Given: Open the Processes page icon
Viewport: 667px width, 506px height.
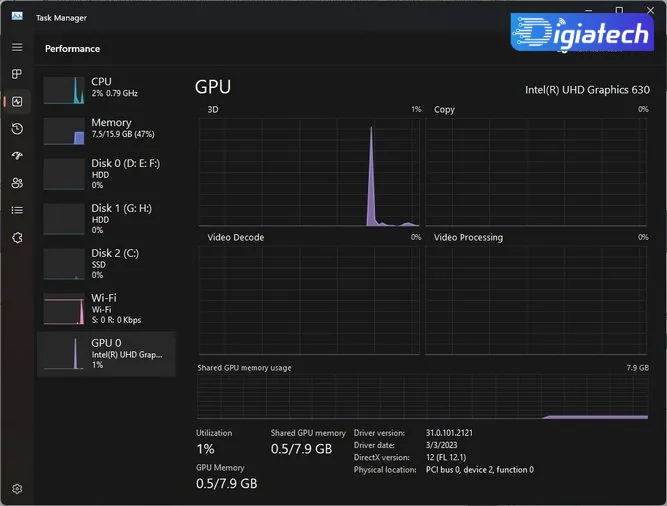Looking at the screenshot, I should point(17,74).
